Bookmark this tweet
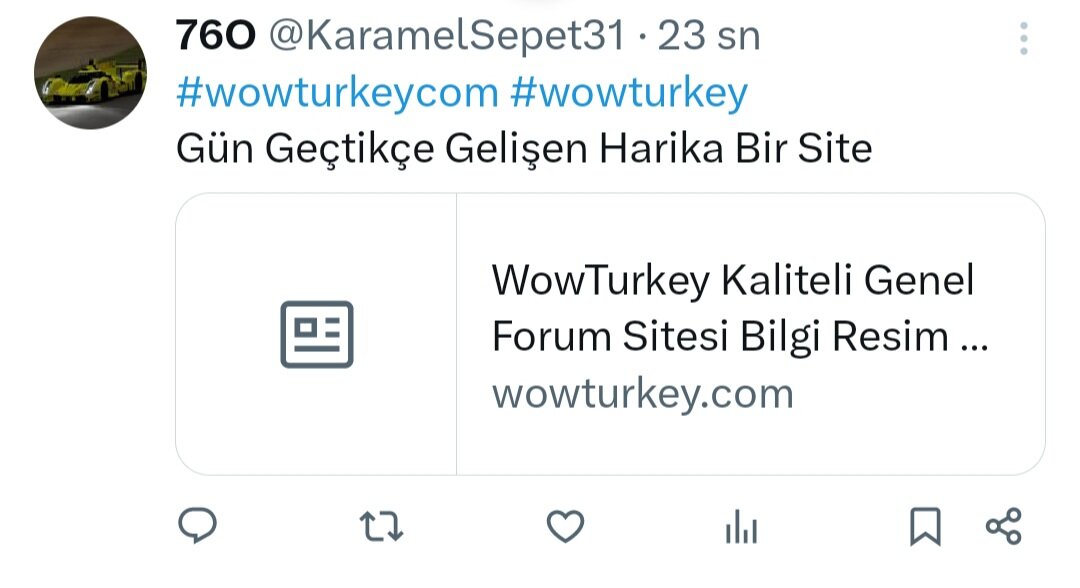Image resolution: width=1080 pixels, height=588 pixels. click(x=925, y=527)
